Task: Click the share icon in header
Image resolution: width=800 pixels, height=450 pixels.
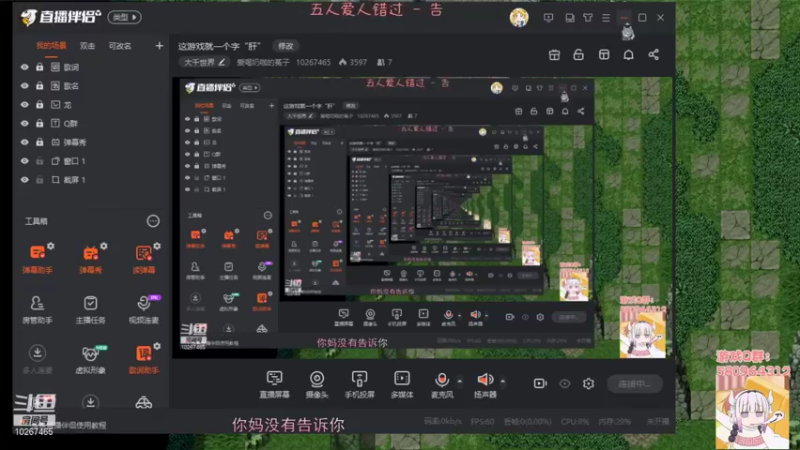Action: pyautogui.click(x=654, y=55)
